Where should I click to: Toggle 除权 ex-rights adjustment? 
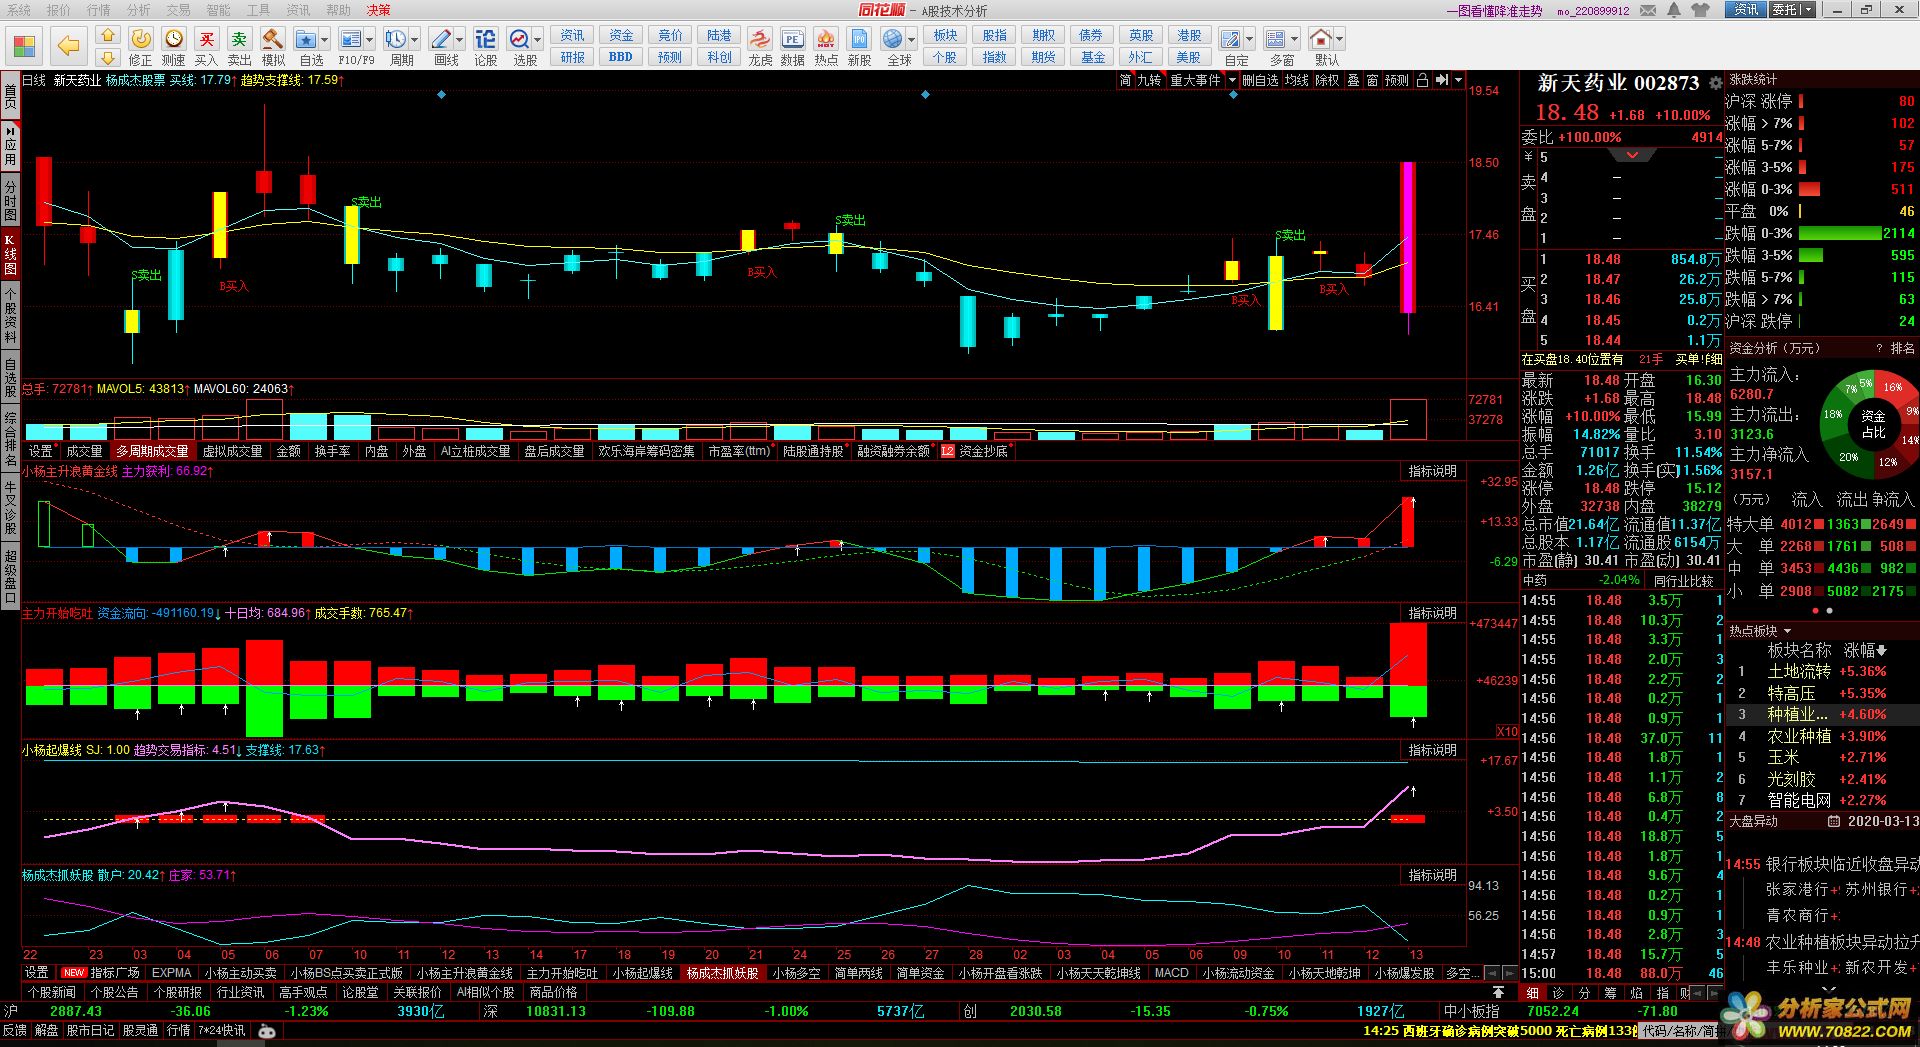[1327, 80]
